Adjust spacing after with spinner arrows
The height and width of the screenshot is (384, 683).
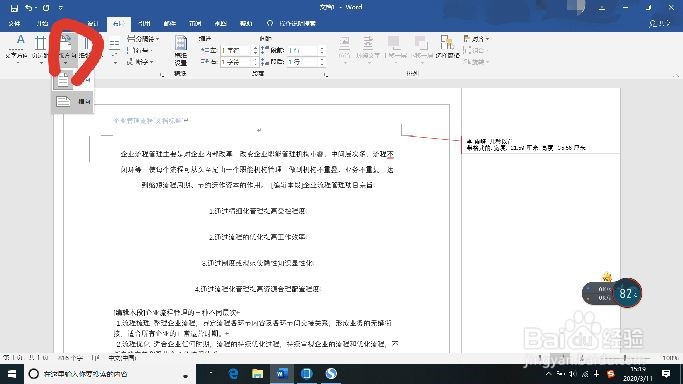pyautogui.click(x=322, y=62)
